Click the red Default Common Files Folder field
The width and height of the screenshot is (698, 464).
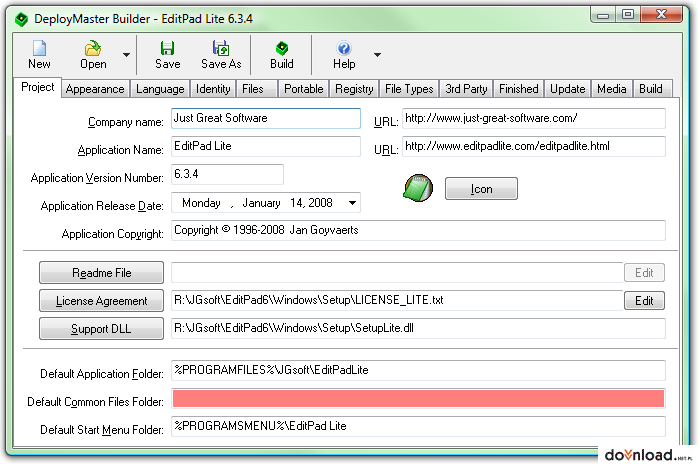coord(418,399)
